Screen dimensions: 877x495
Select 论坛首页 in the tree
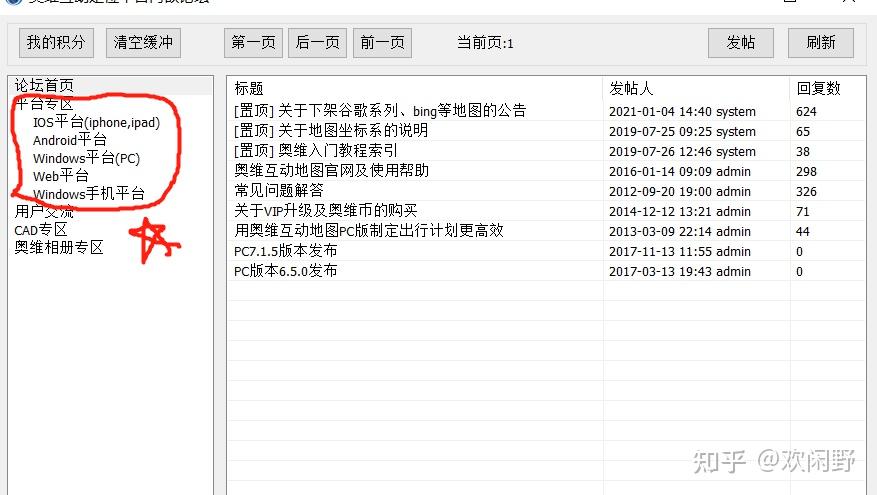(44, 85)
